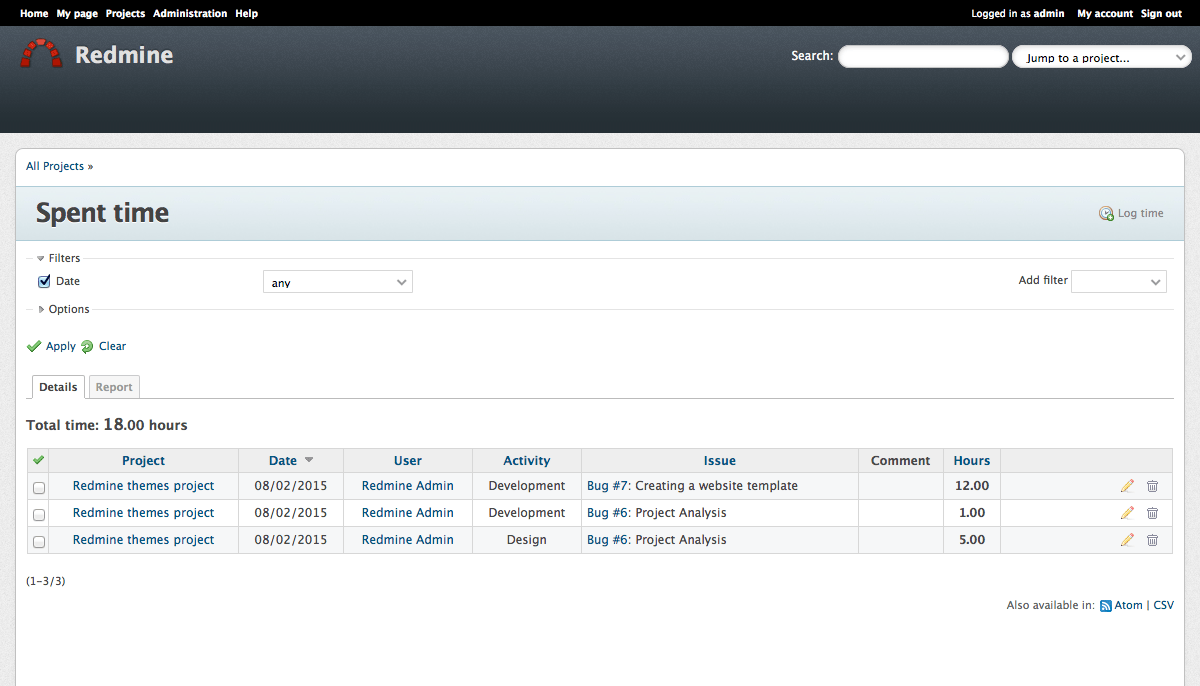Click the Date column sort arrow icon
Viewport: 1200px width, 686px height.
tap(309, 460)
